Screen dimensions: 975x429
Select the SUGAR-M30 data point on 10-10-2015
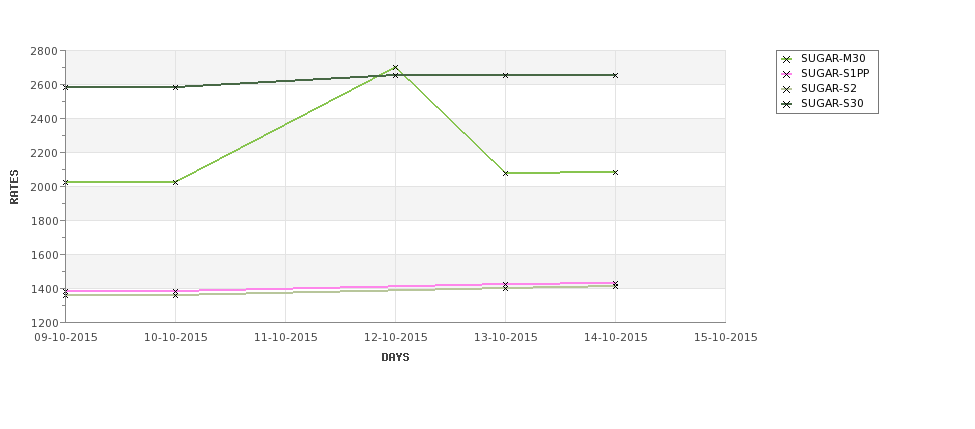click(175, 182)
